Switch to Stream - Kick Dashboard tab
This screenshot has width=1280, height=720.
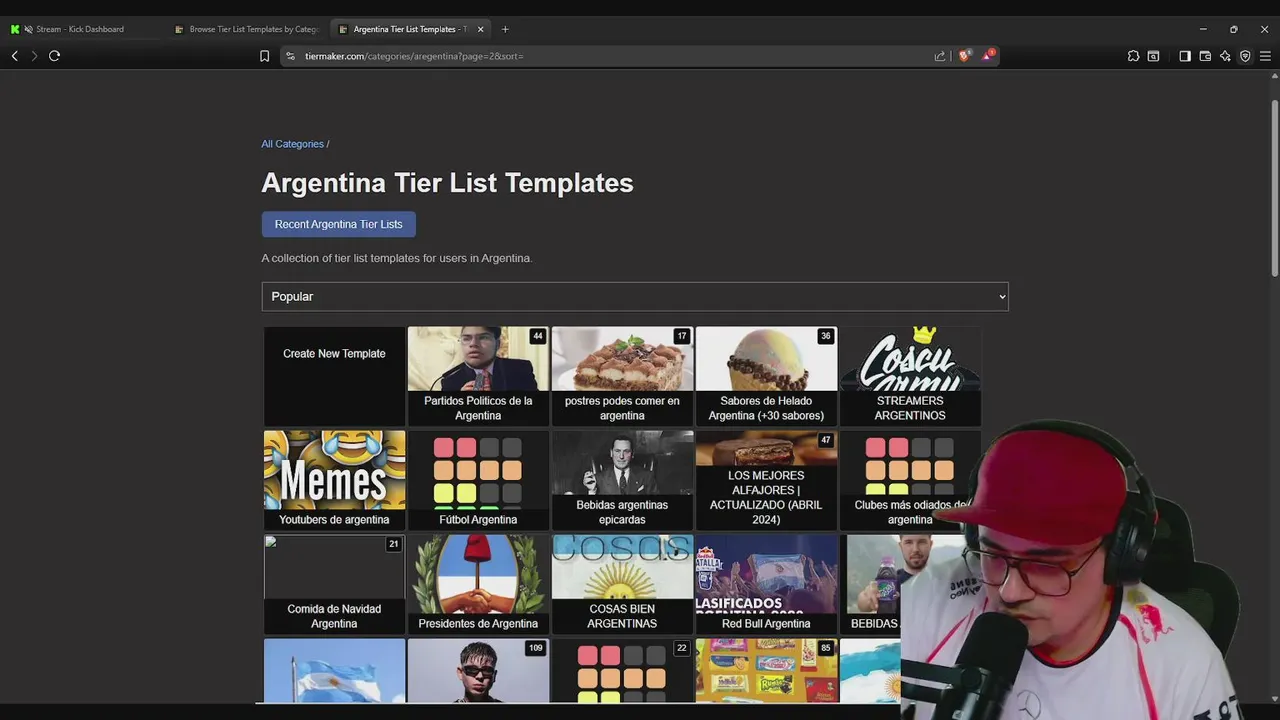coord(81,29)
